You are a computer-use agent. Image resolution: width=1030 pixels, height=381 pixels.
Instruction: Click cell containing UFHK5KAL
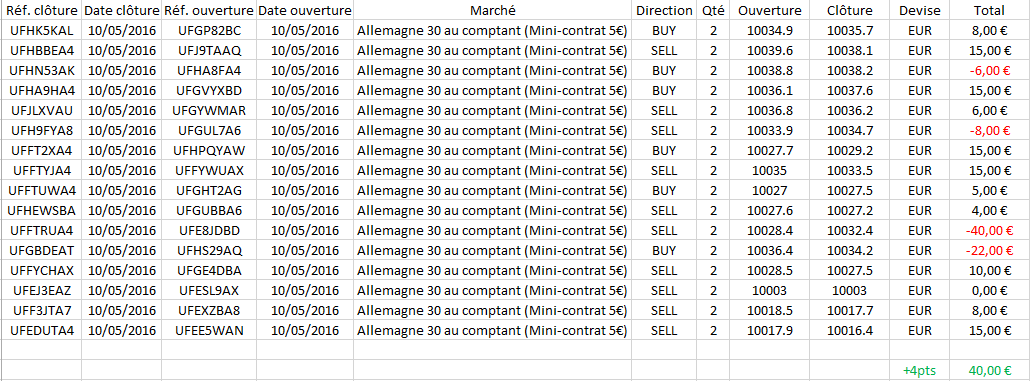coord(42,30)
